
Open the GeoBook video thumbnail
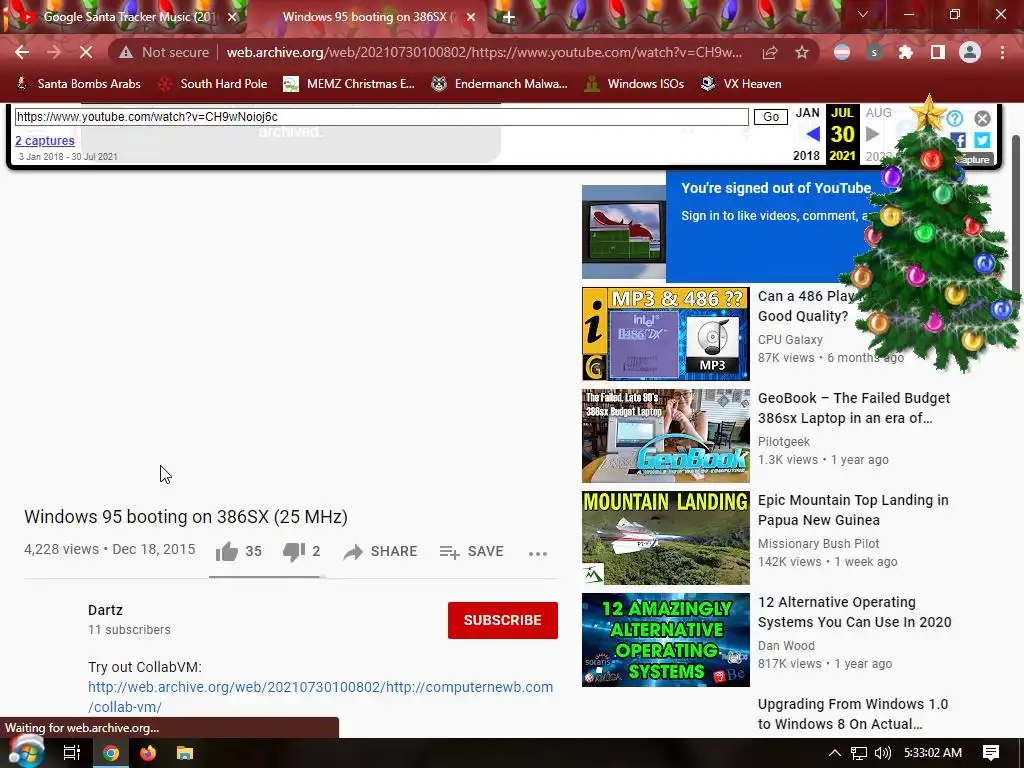(x=665, y=436)
